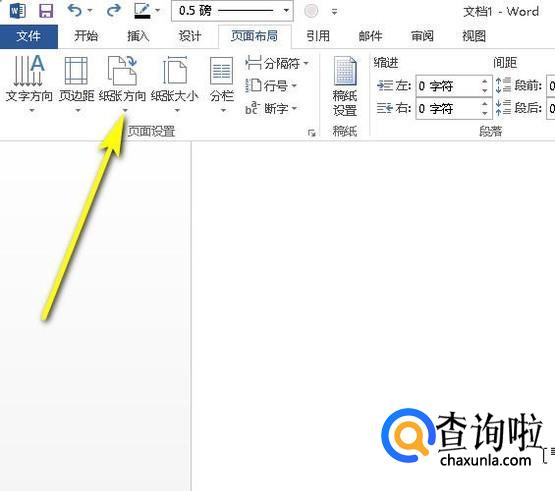Image resolution: width=555 pixels, height=491 pixels.
Task: Open 文字方向 text direction tool
Action: coord(29,84)
